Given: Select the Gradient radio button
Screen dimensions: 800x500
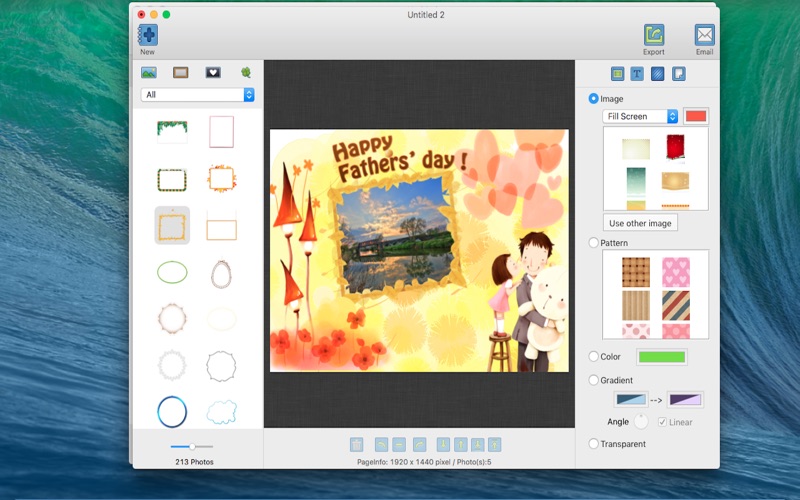Looking at the screenshot, I should pyautogui.click(x=593, y=380).
